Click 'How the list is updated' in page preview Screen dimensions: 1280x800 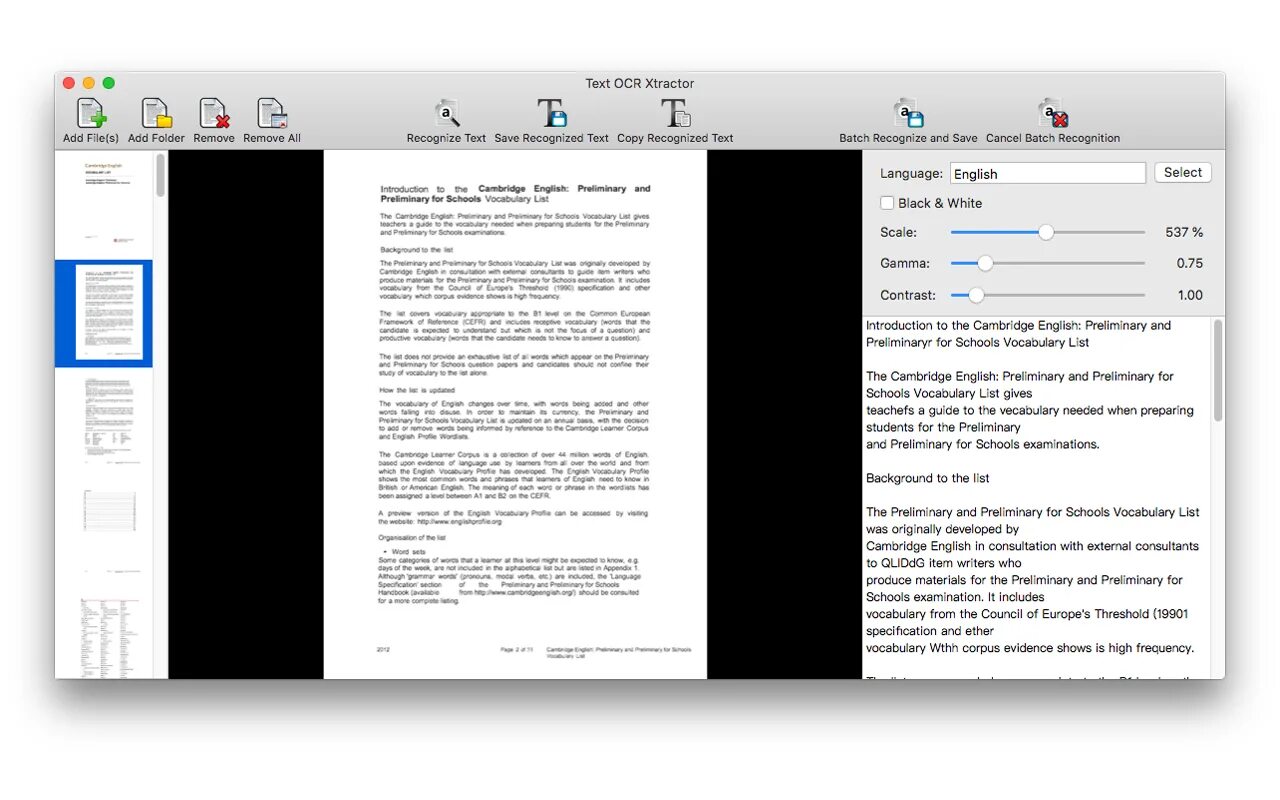point(416,390)
